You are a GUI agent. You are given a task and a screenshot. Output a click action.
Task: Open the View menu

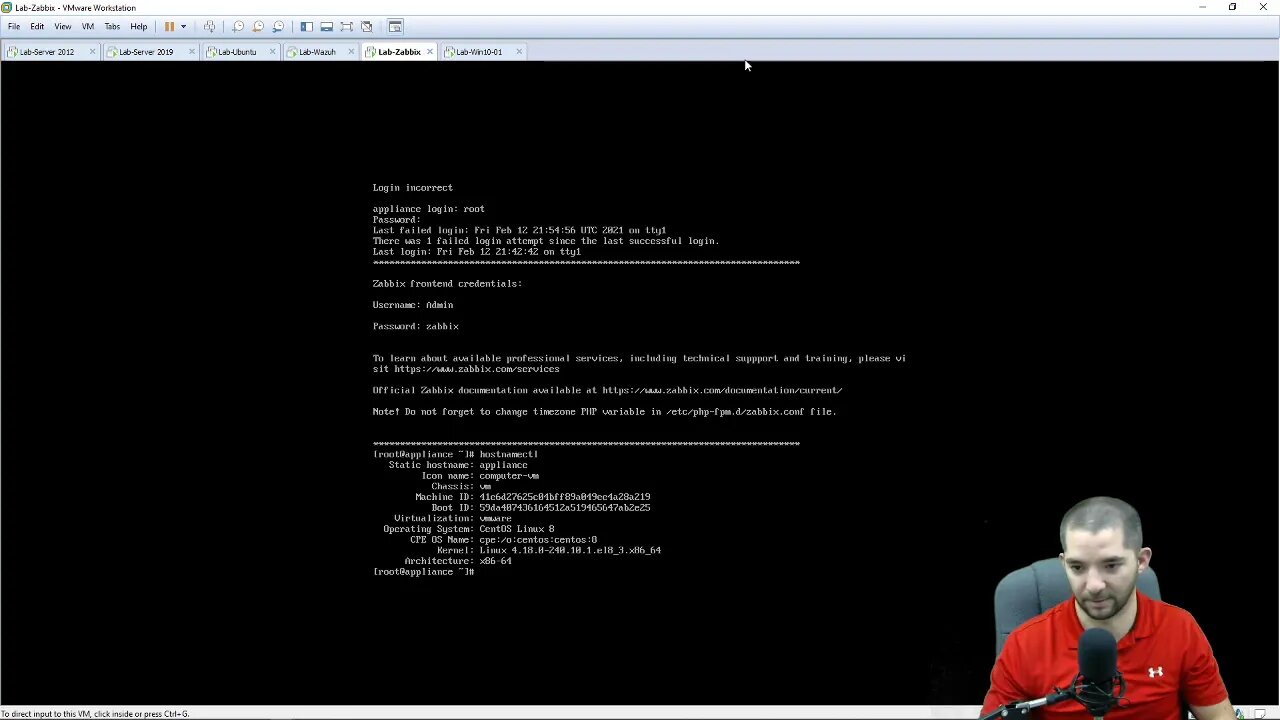pos(62,27)
